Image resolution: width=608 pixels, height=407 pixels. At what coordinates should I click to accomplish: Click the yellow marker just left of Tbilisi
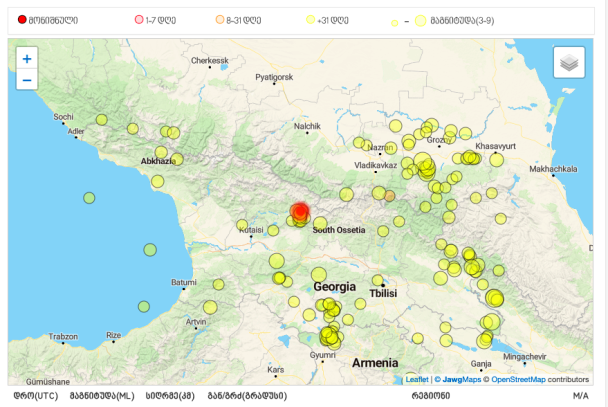[378, 280]
